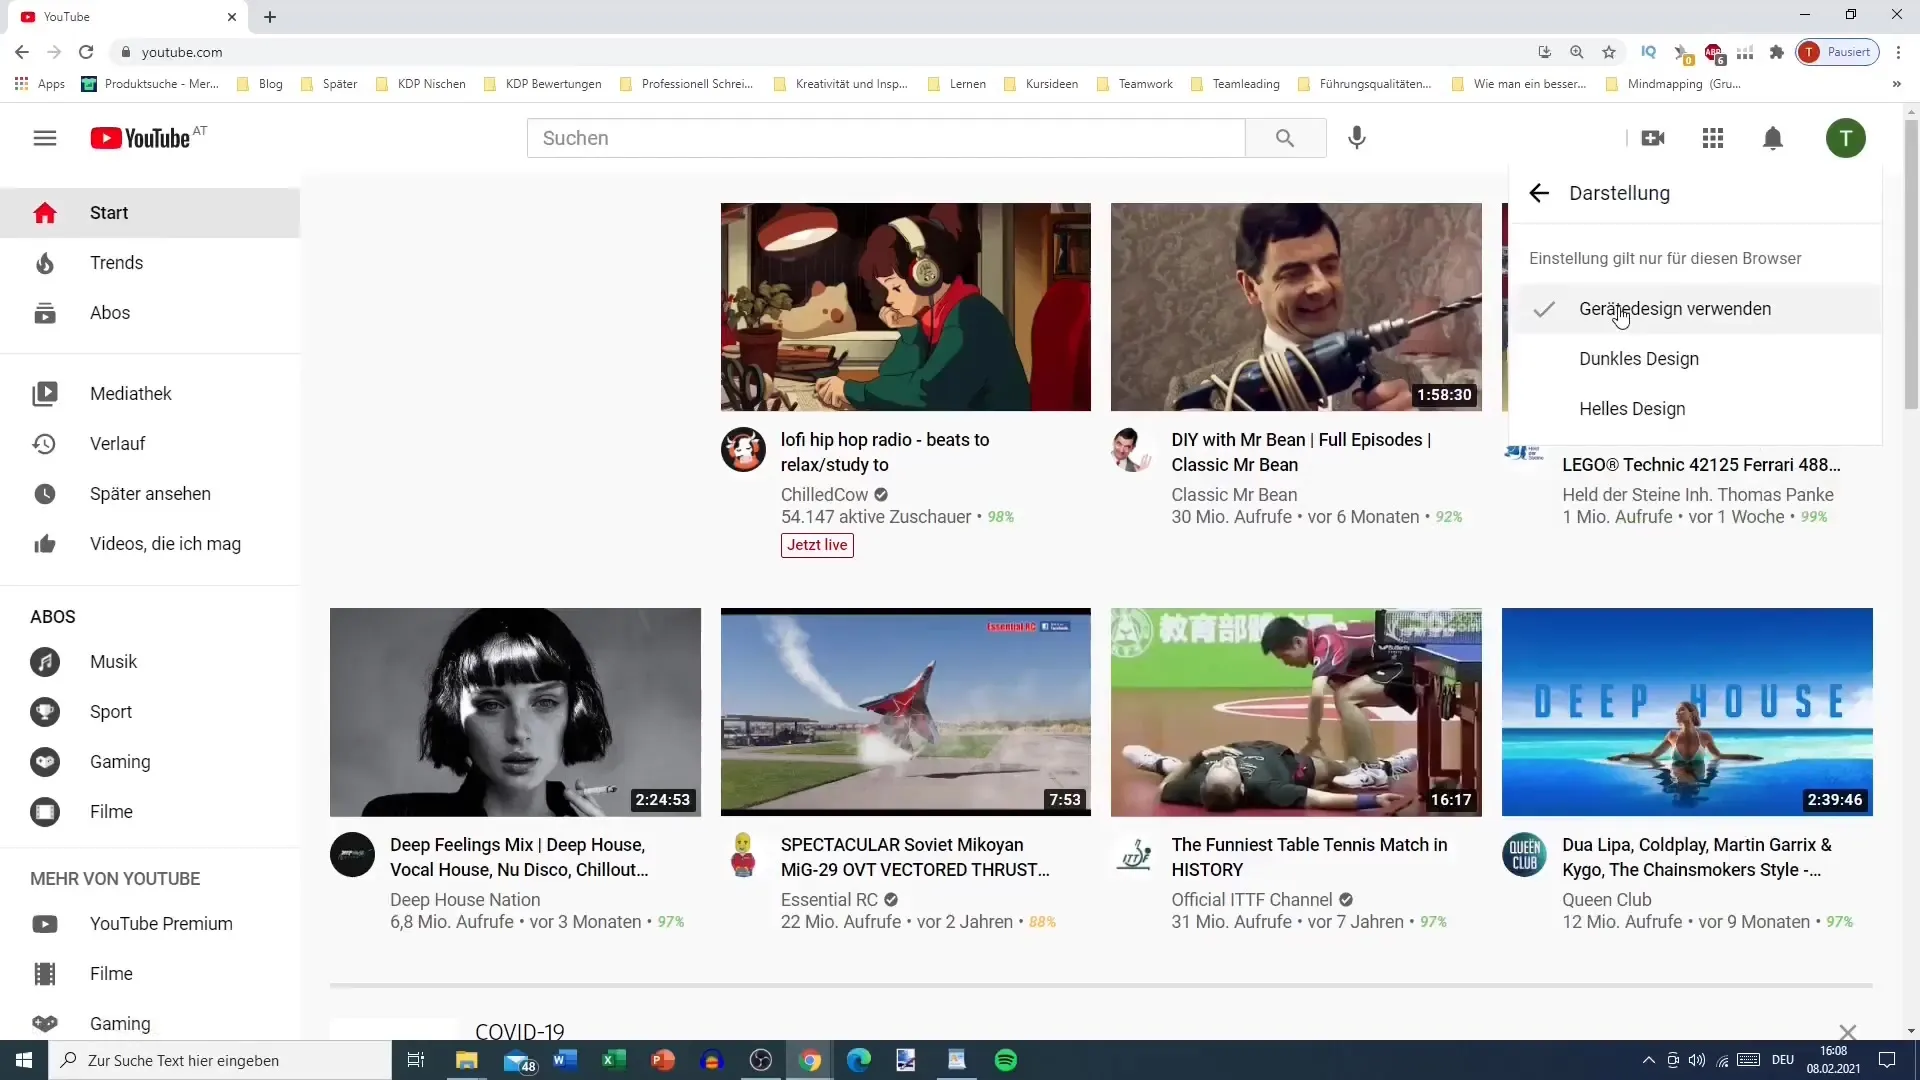Select Helles Design light mode option
The width and height of the screenshot is (1920, 1080).
(1633, 407)
